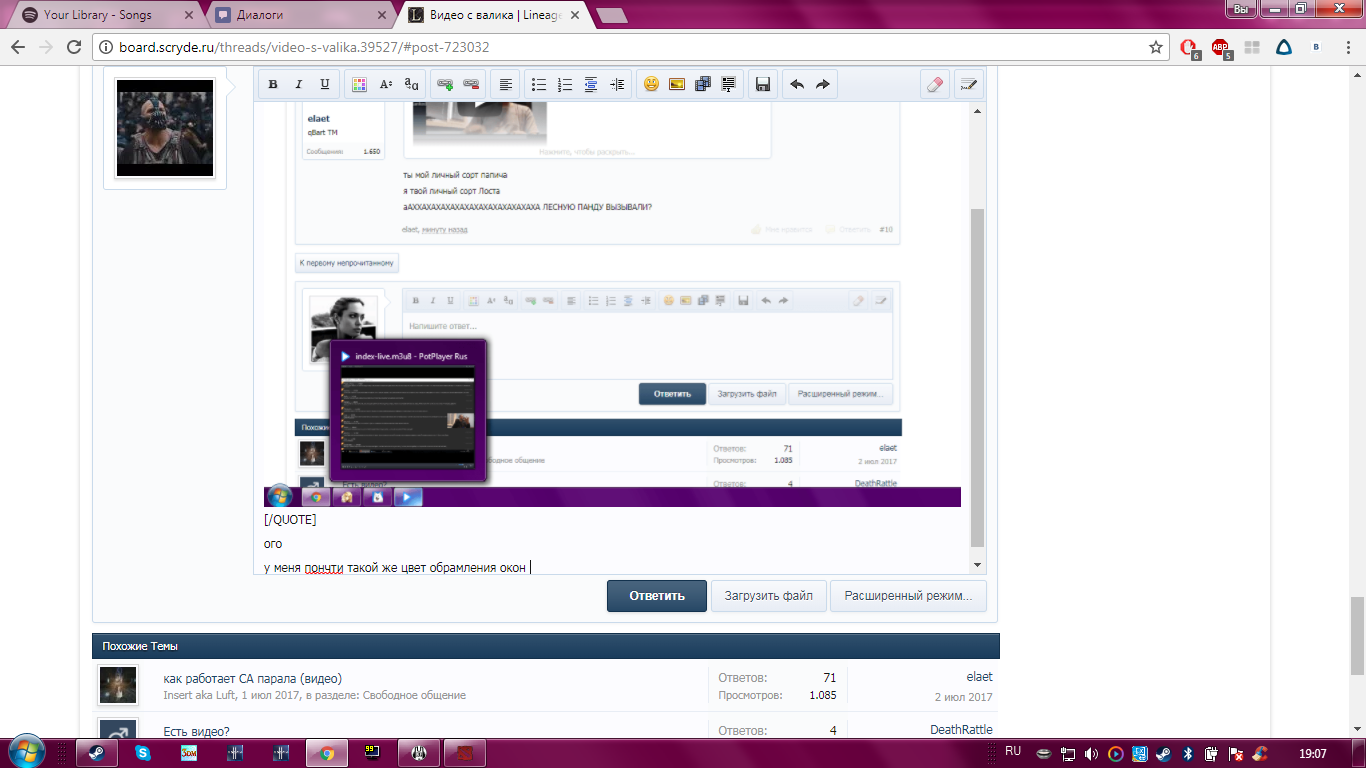Switch to the Your Library - Songs tab

coord(98,15)
